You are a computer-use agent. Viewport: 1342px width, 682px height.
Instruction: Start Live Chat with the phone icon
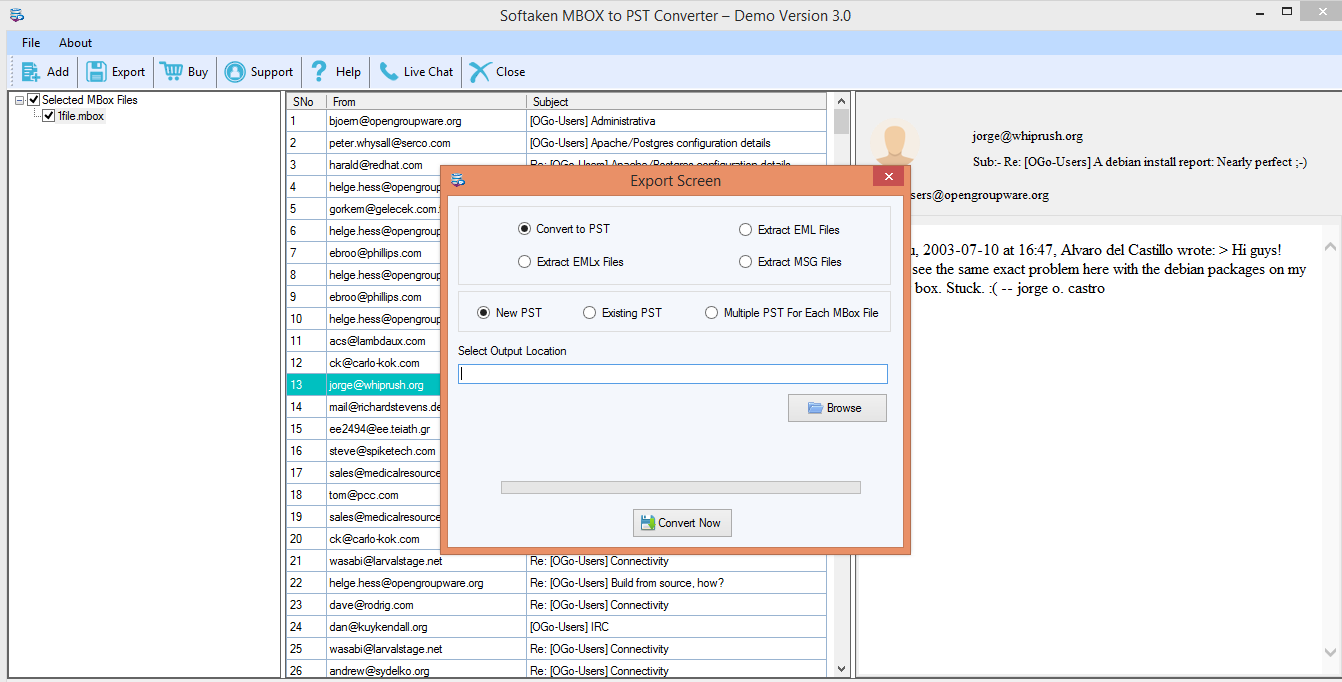(x=388, y=72)
